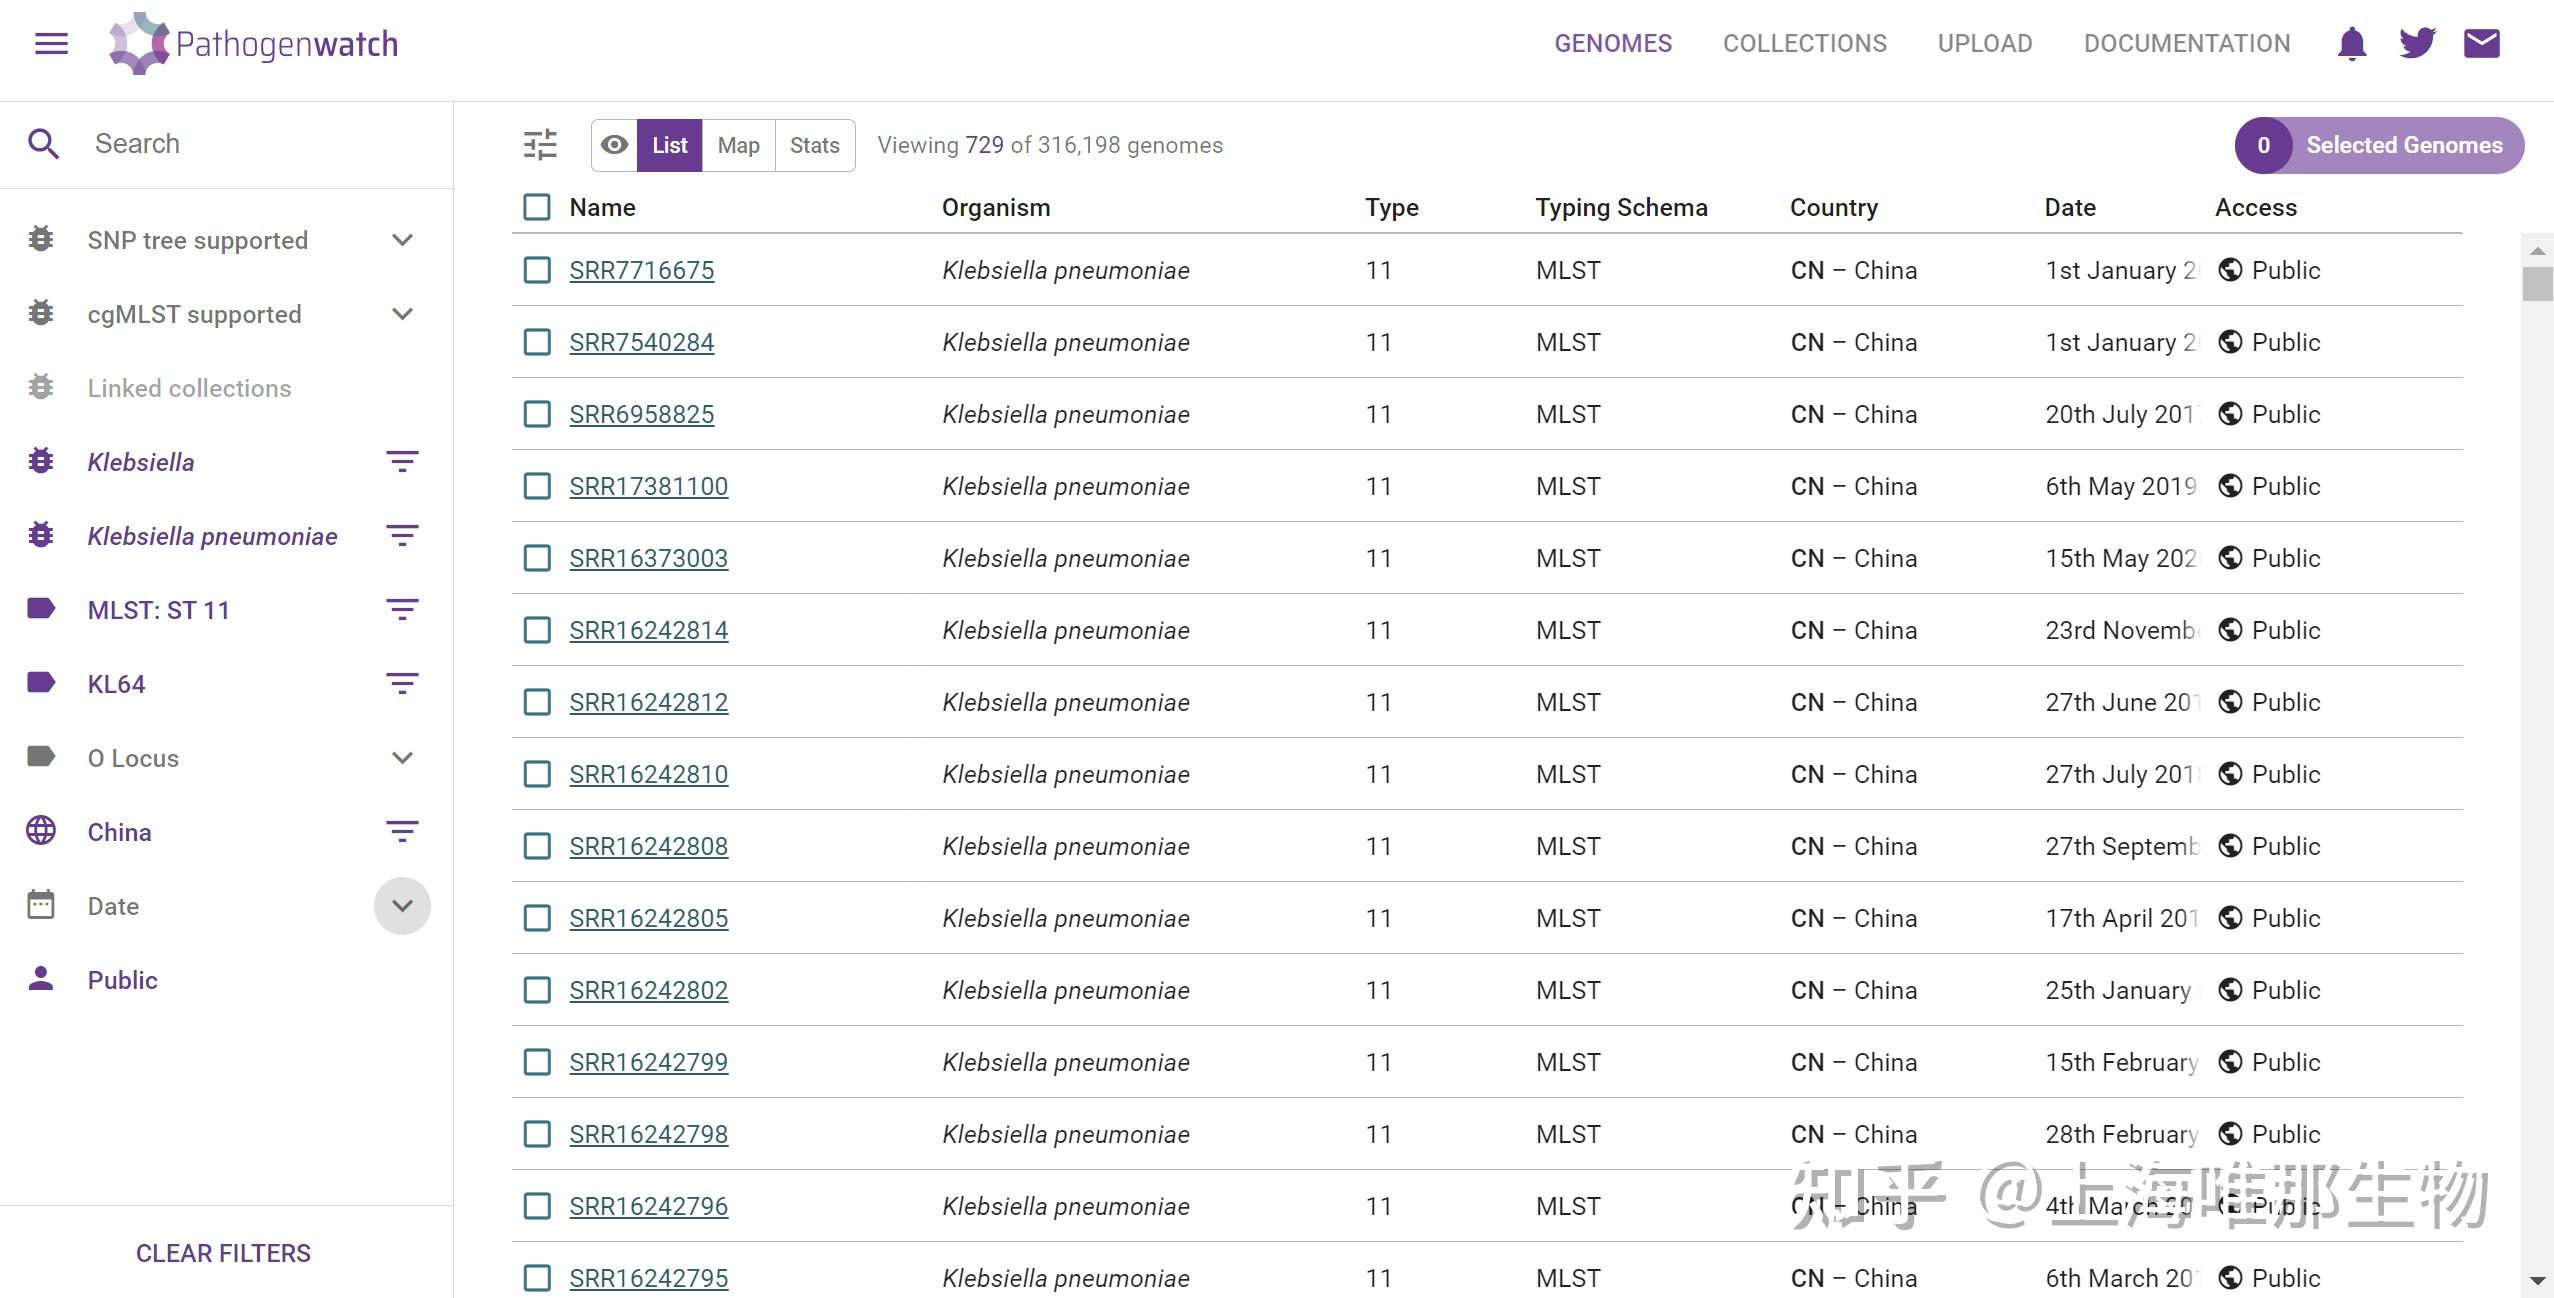Image resolution: width=2554 pixels, height=1298 pixels.
Task: Toggle the eye visibility button
Action: click(615, 145)
